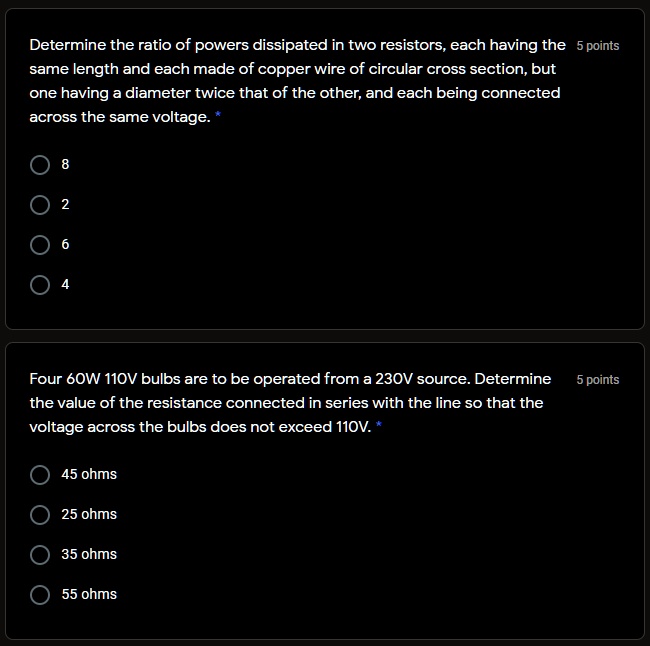The height and width of the screenshot is (646, 650).
Task: Pick the radio button for answer 6
Action: [40, 244]
